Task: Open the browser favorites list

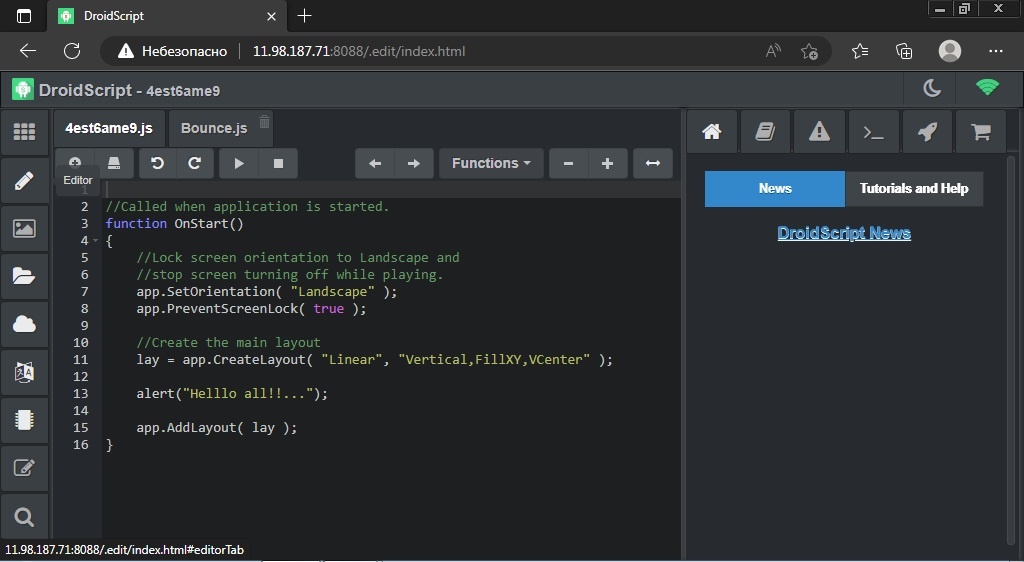Action: pos(860,51)
